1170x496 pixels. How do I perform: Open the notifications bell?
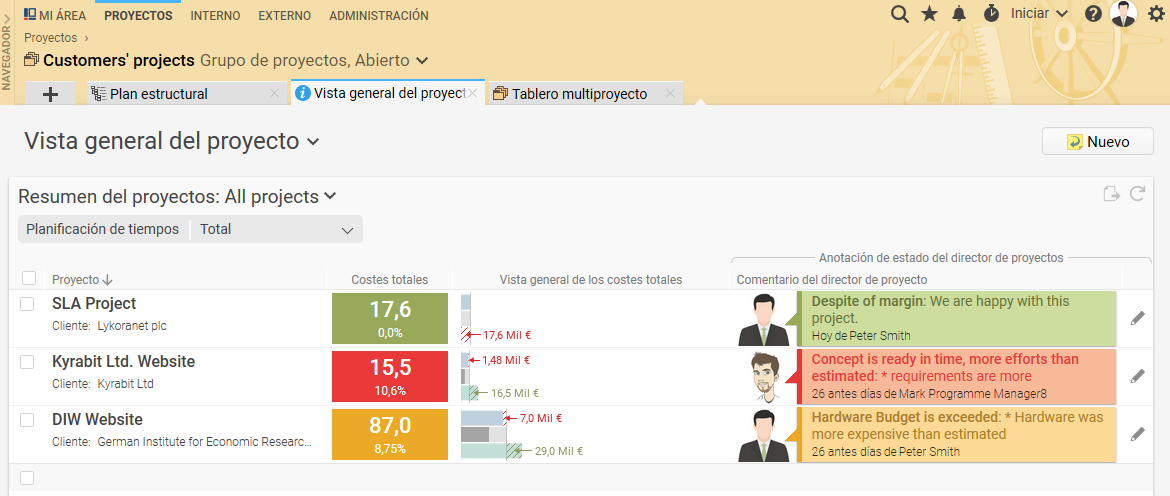[959, 14]
